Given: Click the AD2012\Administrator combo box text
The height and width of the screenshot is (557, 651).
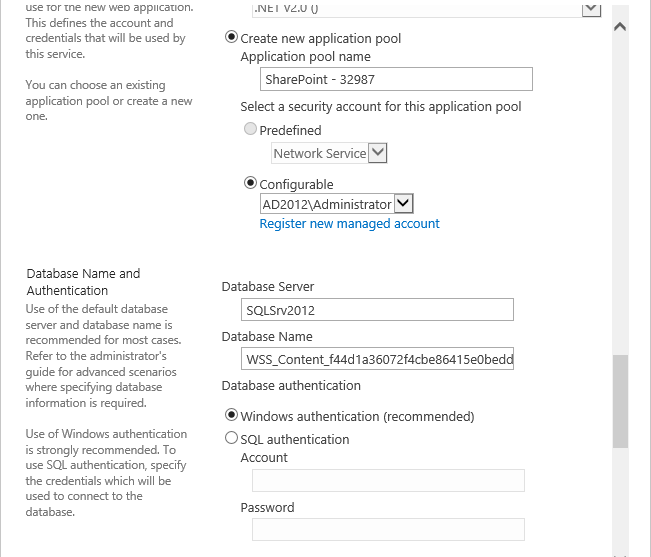Looking at the screenshot, I should point(327,204).
